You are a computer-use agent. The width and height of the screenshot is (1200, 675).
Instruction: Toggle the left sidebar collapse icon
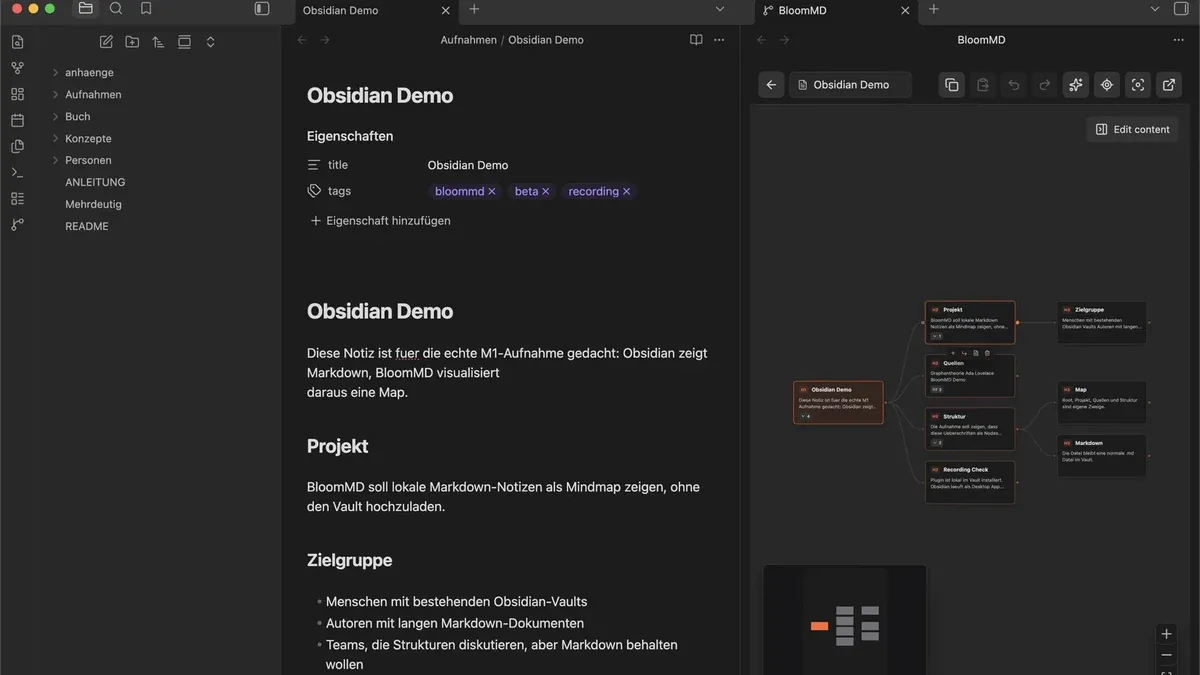(262, 8)
